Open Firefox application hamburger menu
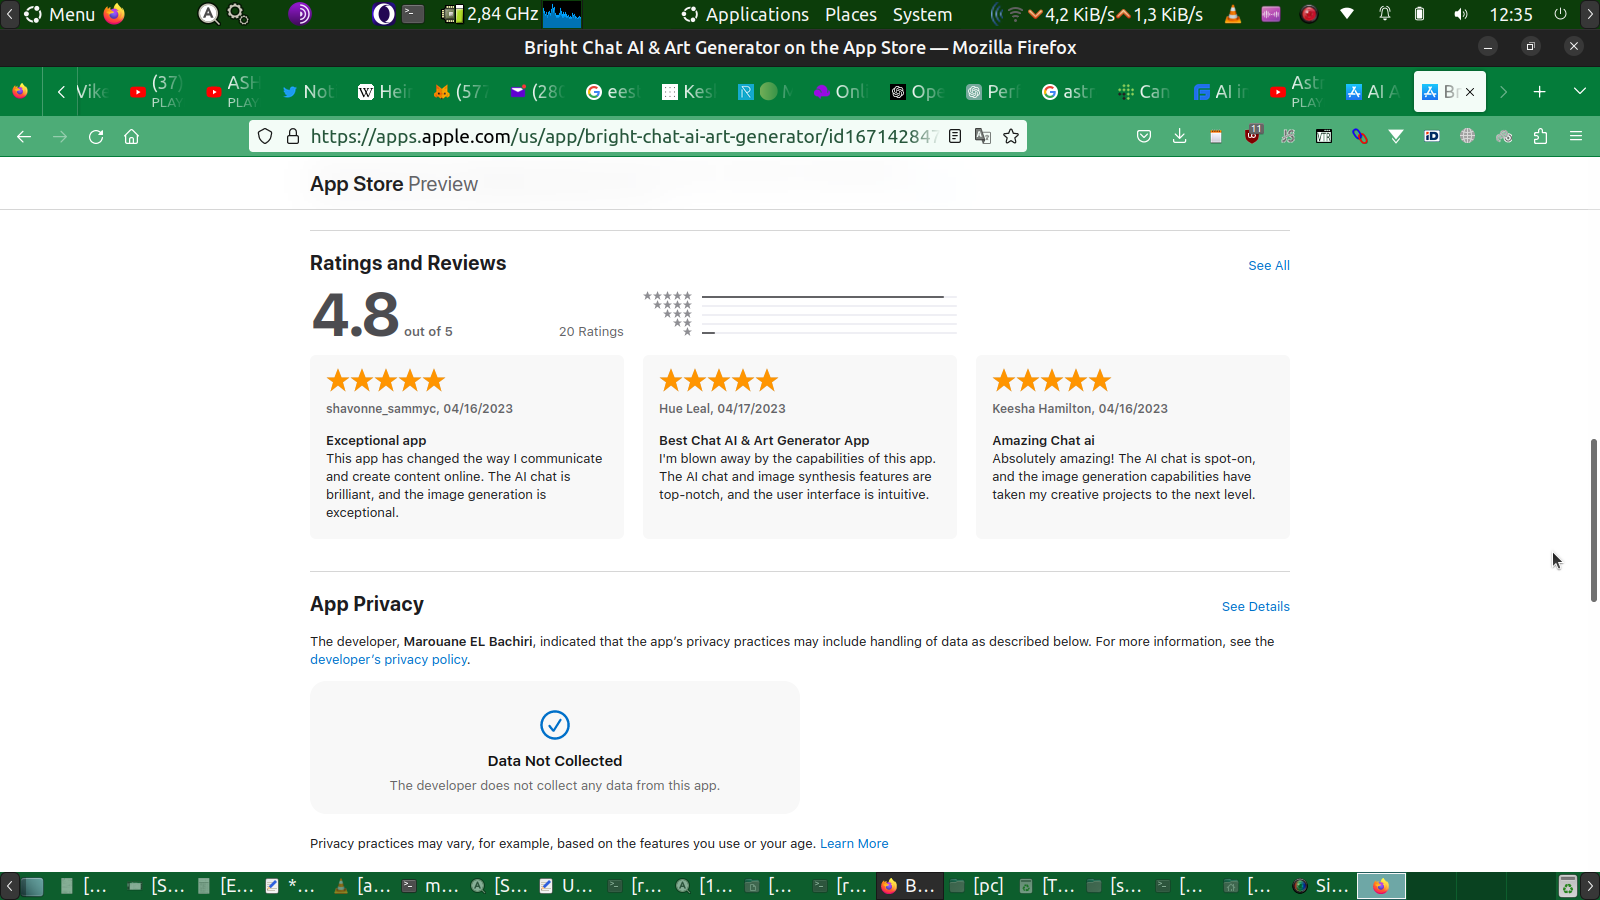The height and width of the screenshot is (900, 1600). click(x=1576, y=137)
